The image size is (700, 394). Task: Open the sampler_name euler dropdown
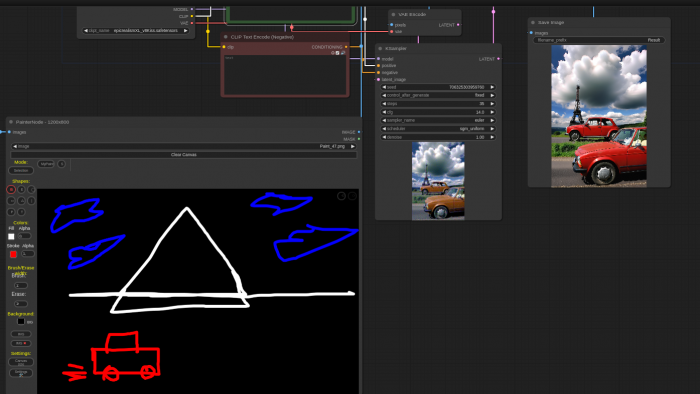(x=438, y=120)
